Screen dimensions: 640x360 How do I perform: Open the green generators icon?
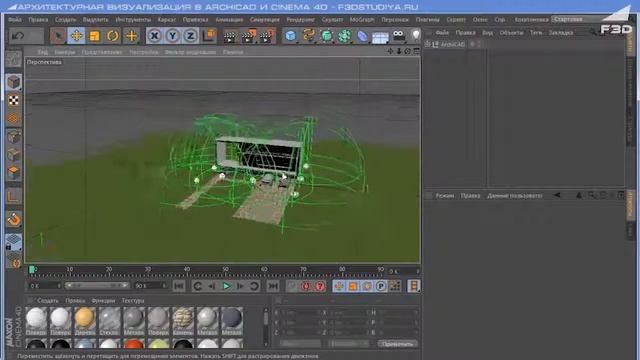coord(327,36)
